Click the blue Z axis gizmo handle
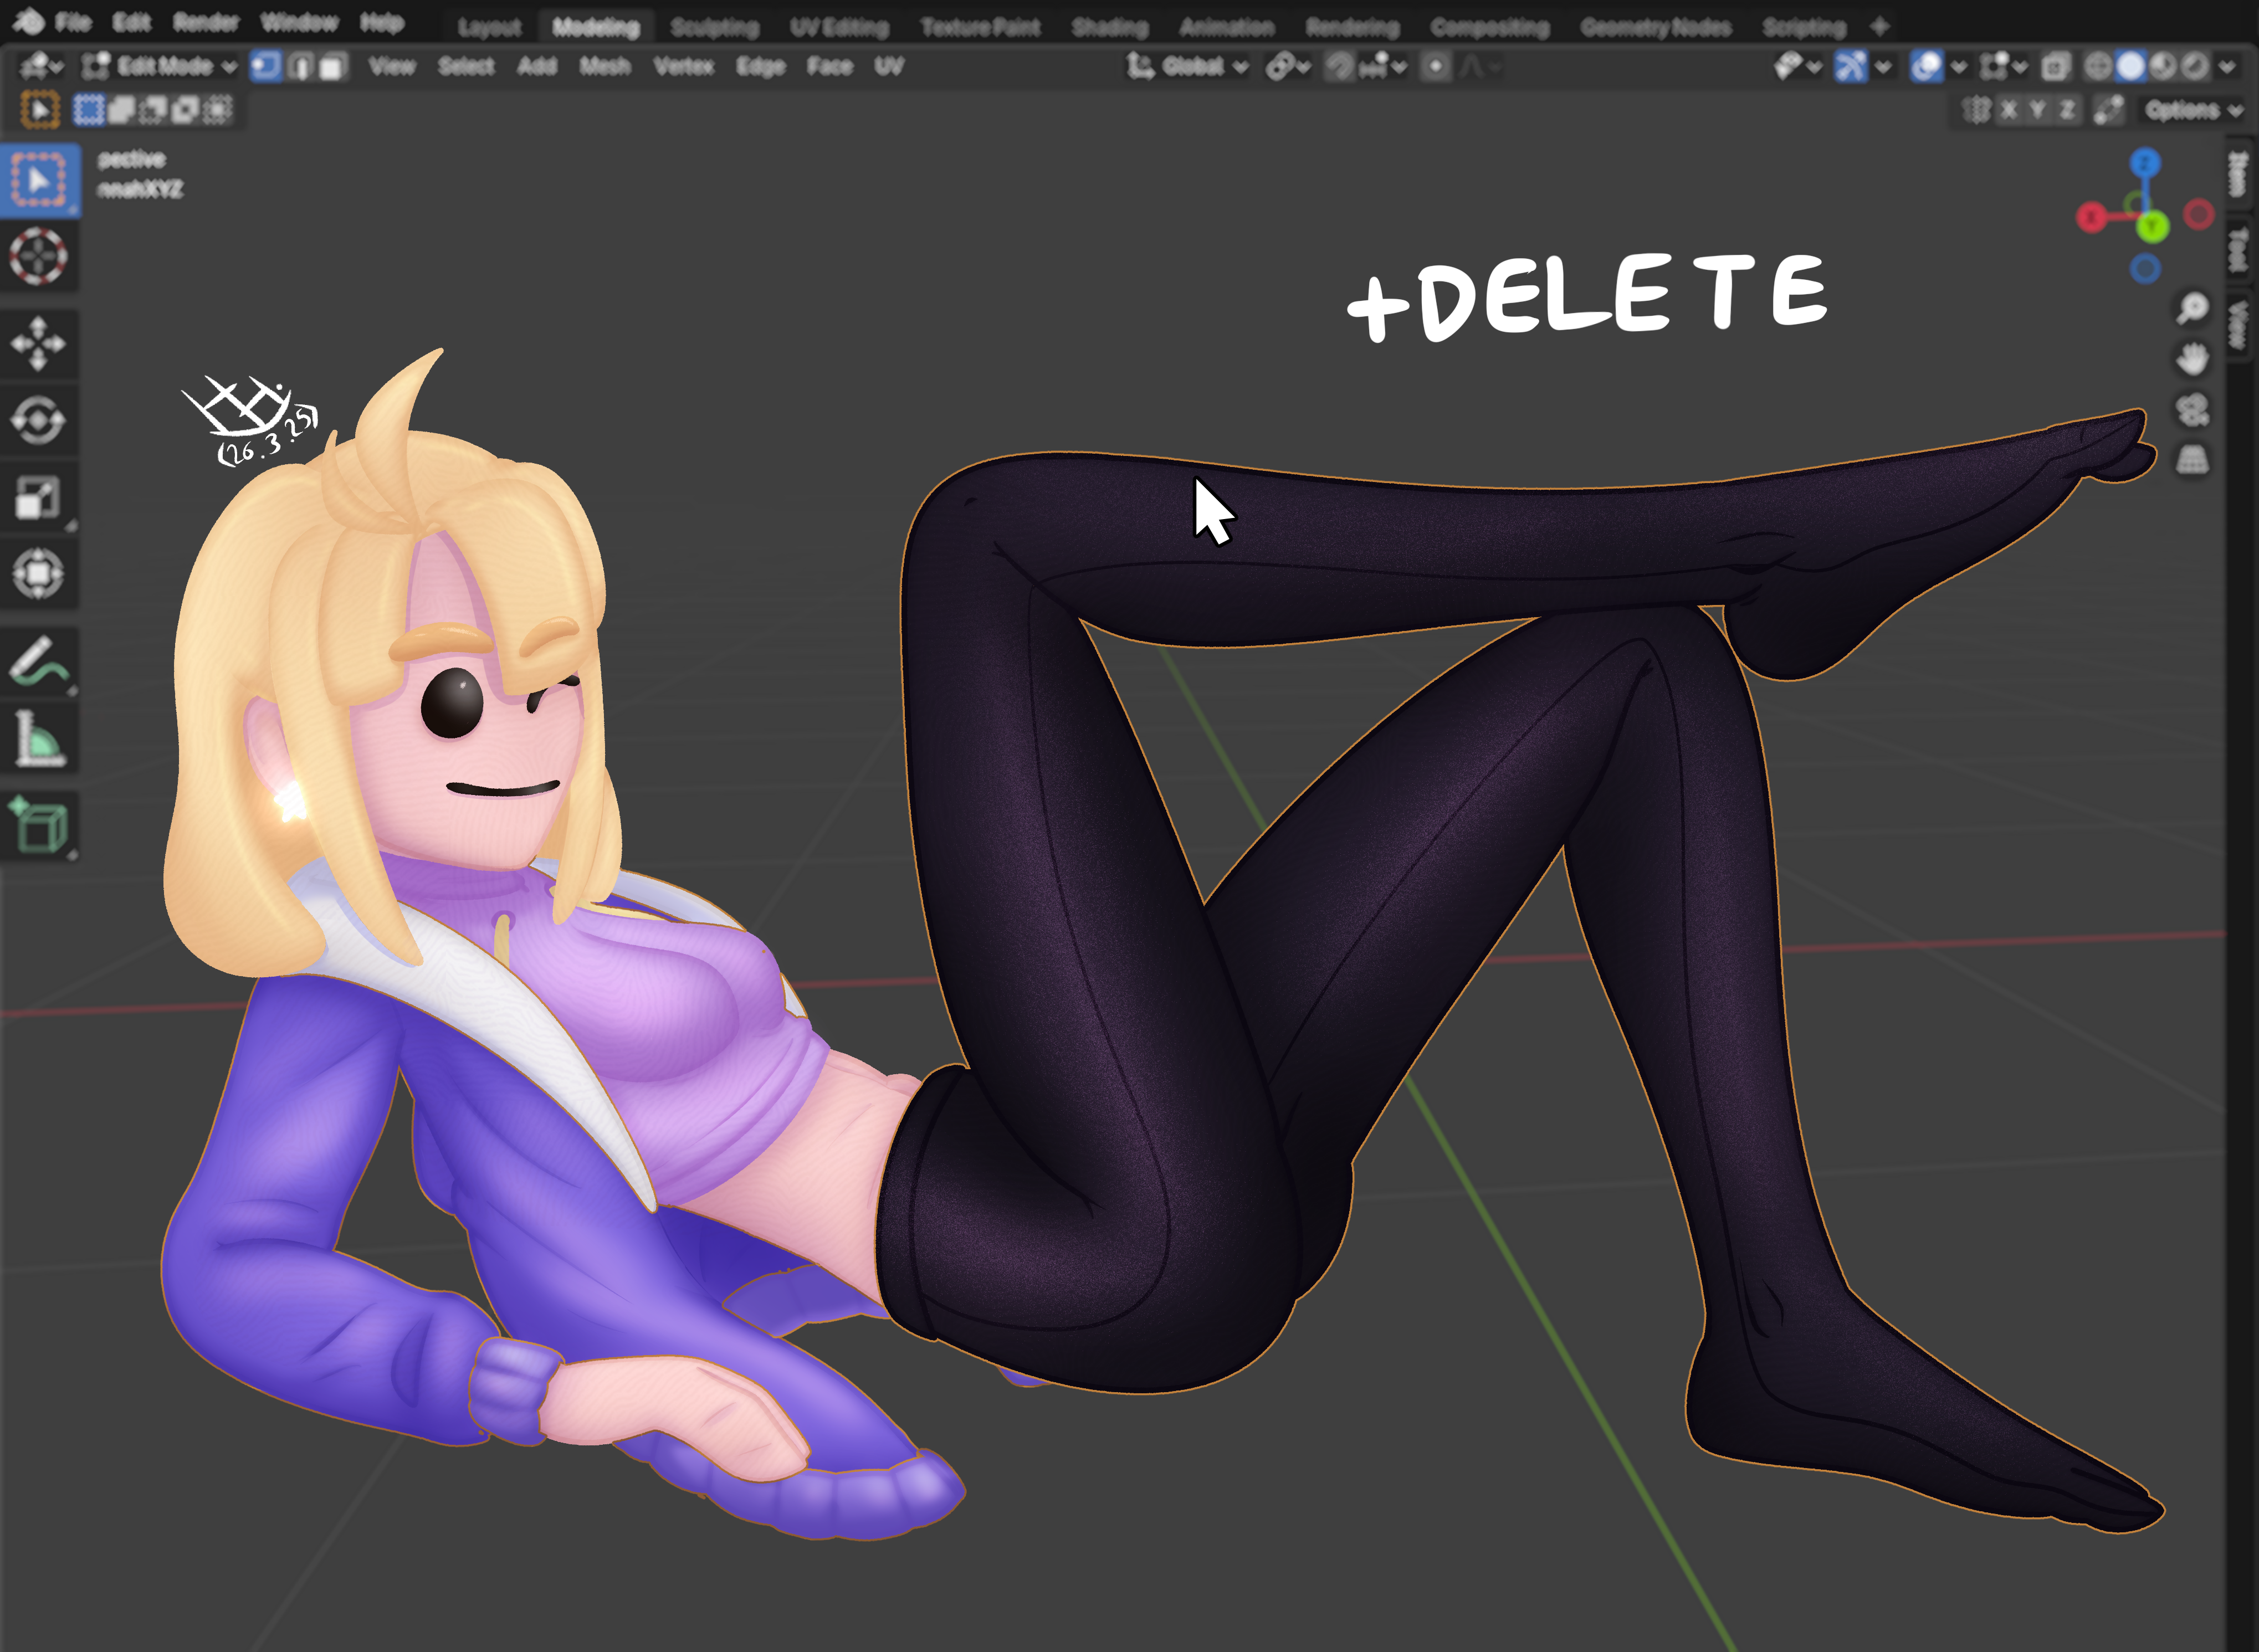Image resolution: width=2259 pixels, height=1652 pixels. pyautogui.click(x=2145, y=163)
